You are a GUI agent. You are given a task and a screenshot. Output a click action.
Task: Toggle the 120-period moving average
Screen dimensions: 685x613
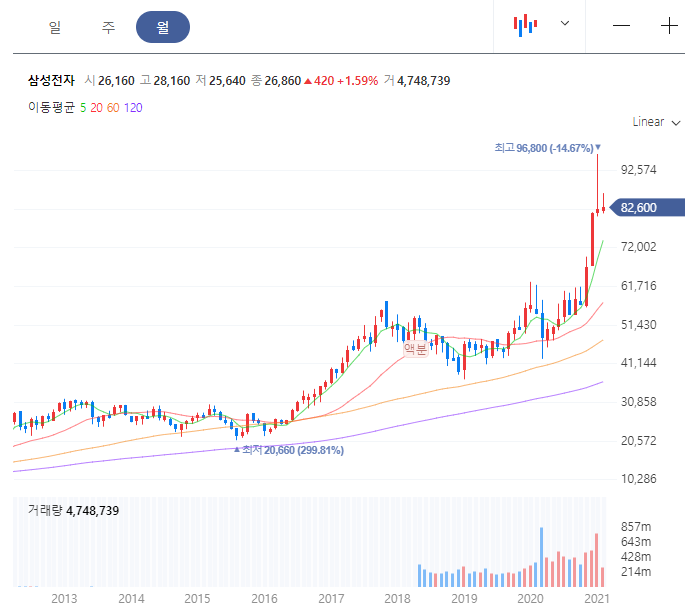[x=133, y=107]
